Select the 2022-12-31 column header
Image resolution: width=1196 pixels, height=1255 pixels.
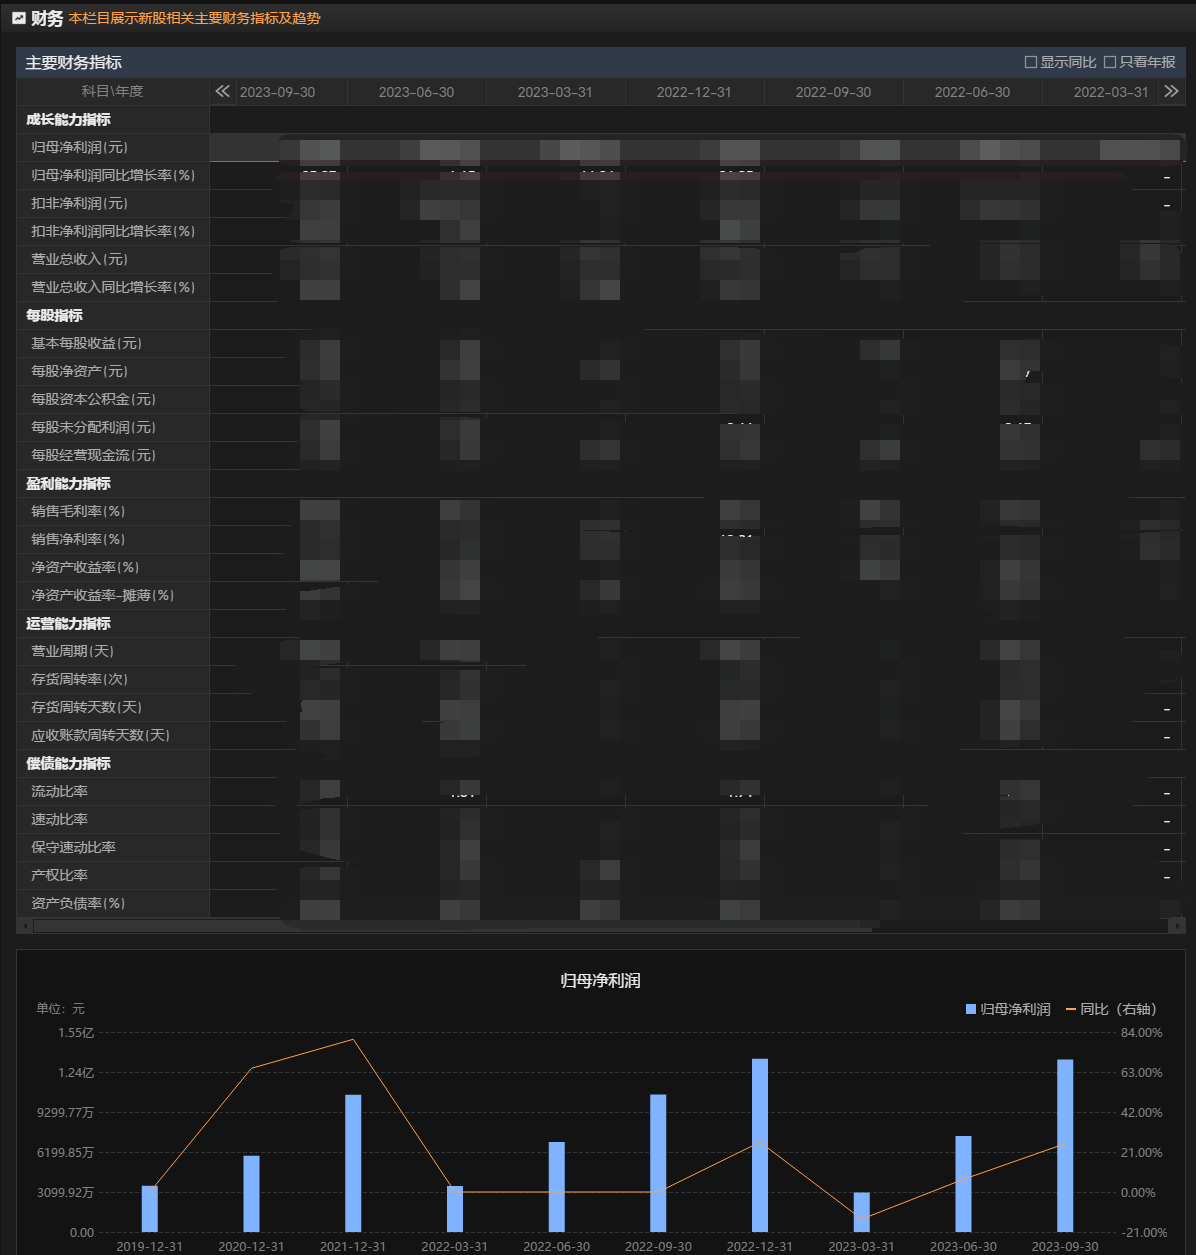coord(694,92)
